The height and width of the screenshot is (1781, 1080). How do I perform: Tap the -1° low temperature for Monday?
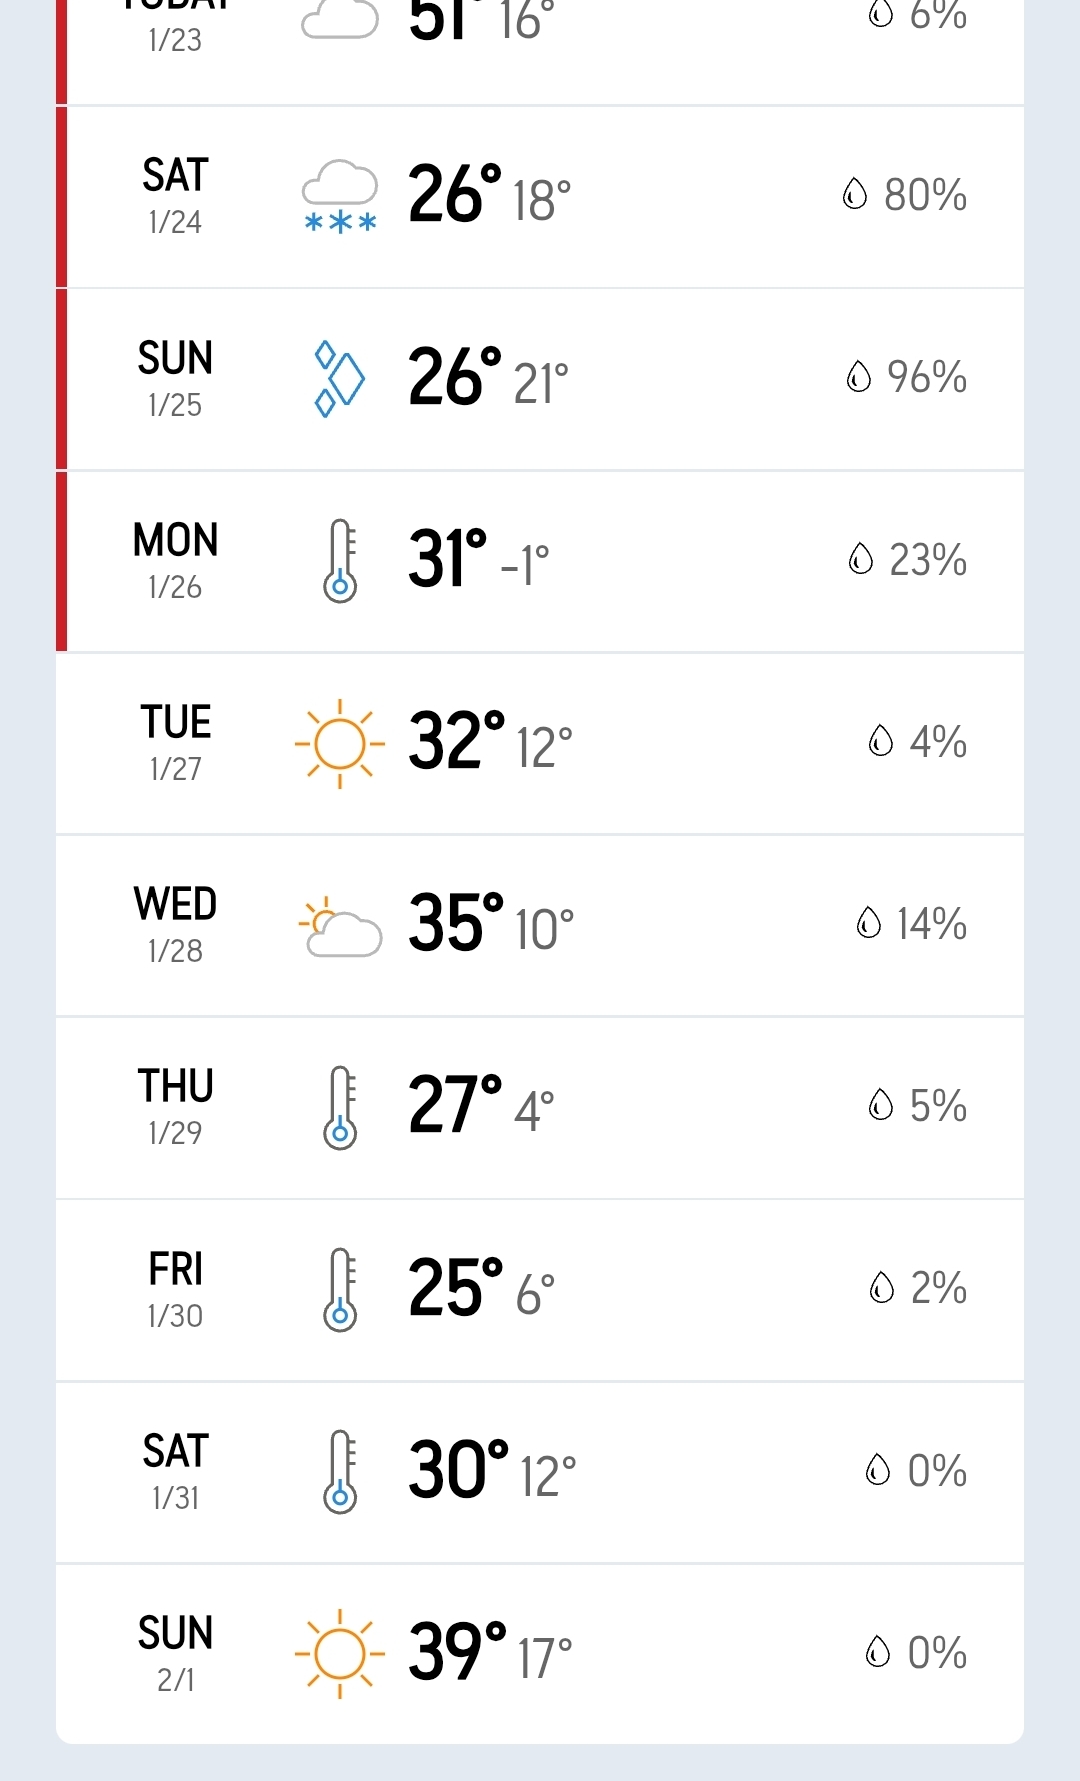(x=525, y=565)
